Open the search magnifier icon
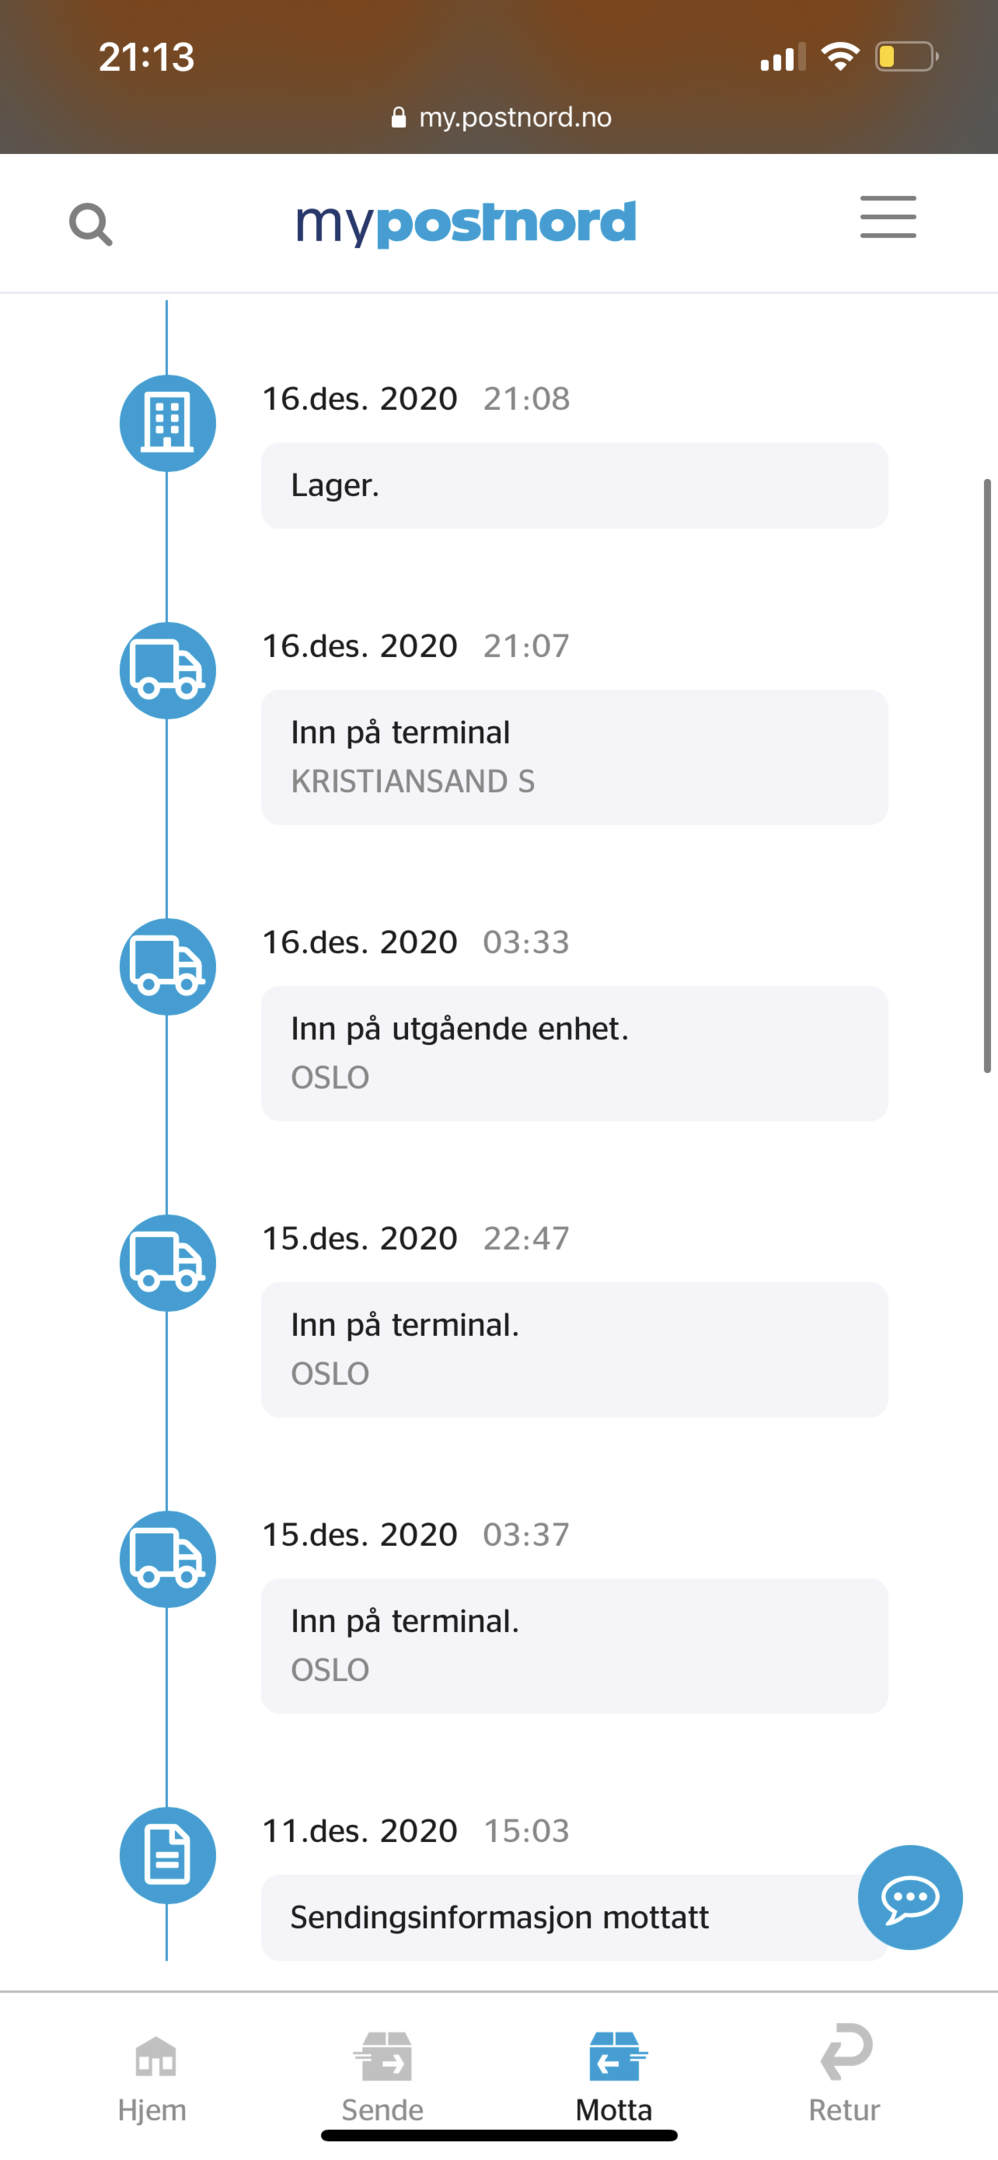Screen dimensions: 998x2160 click(x=90, y=224)
